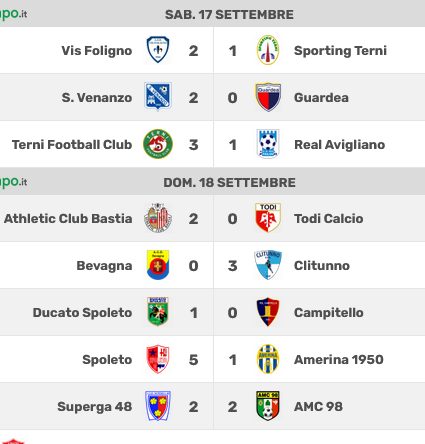The width and height of the screenshot is (425, 444).
Task: Open the S. Venanzo club badge
Action: 158,97
